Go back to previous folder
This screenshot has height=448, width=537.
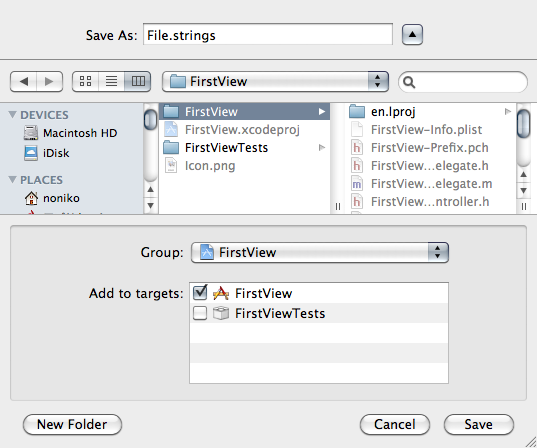point(24,82)
